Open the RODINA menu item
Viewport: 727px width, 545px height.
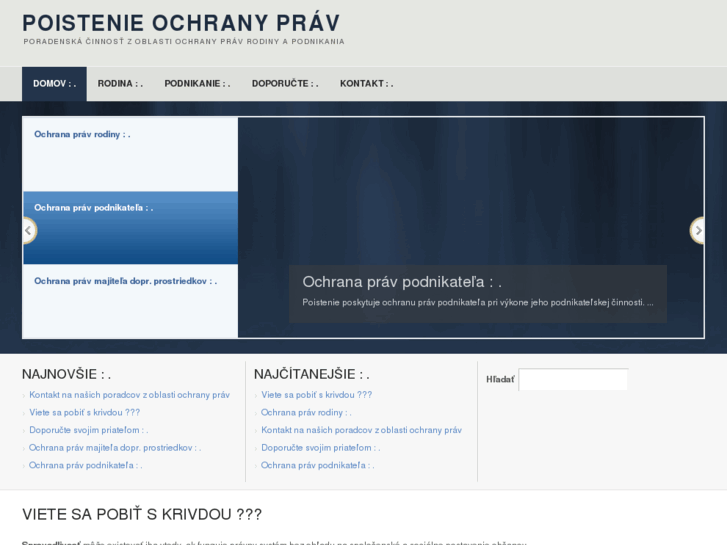point(120,84)
